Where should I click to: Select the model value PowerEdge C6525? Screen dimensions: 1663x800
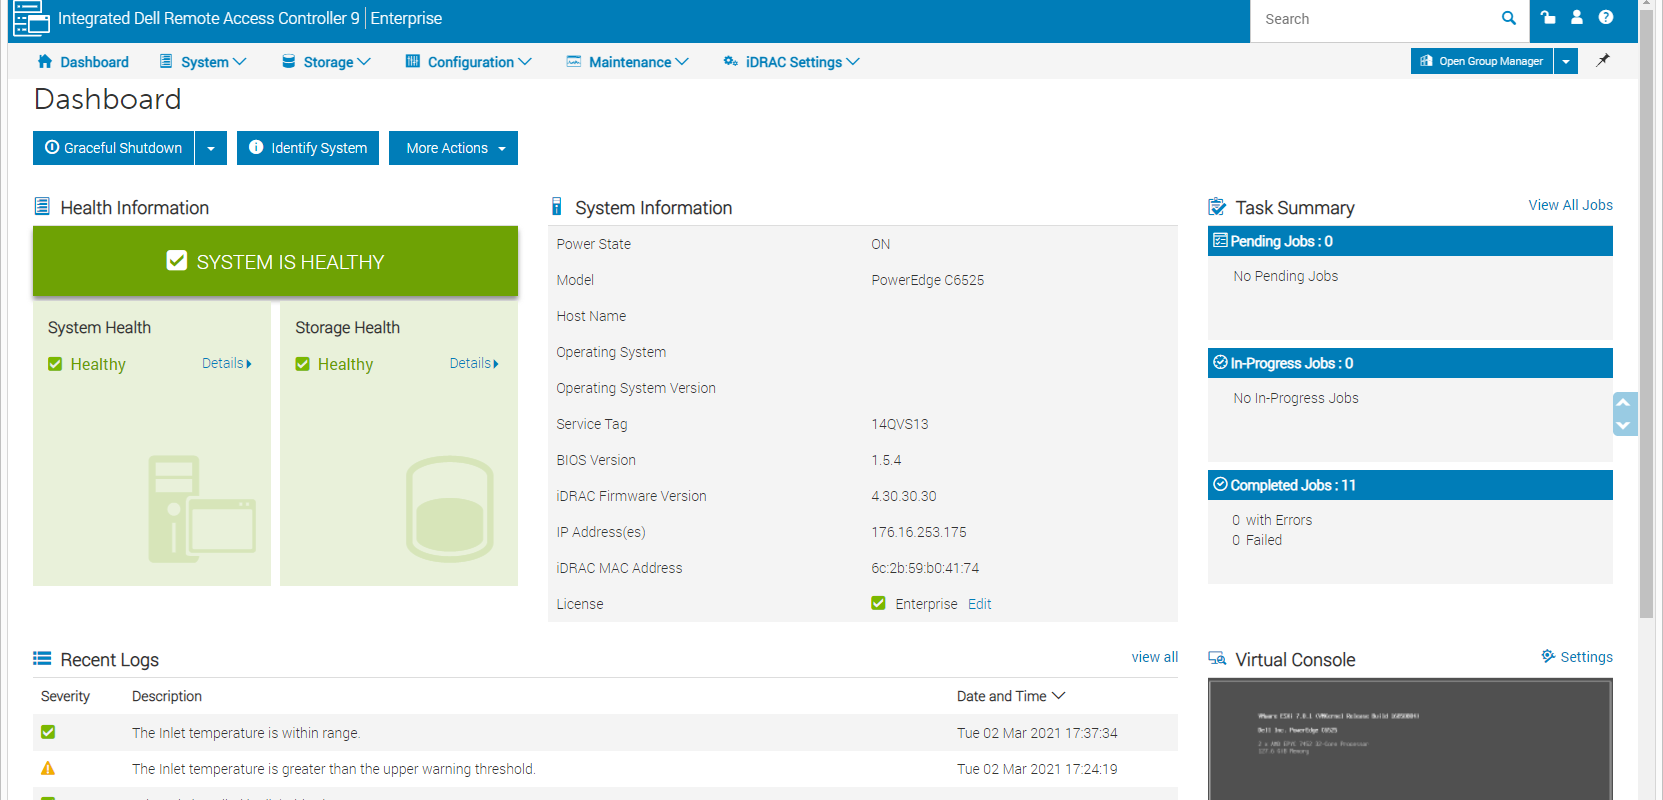click(x=927, y=280)
